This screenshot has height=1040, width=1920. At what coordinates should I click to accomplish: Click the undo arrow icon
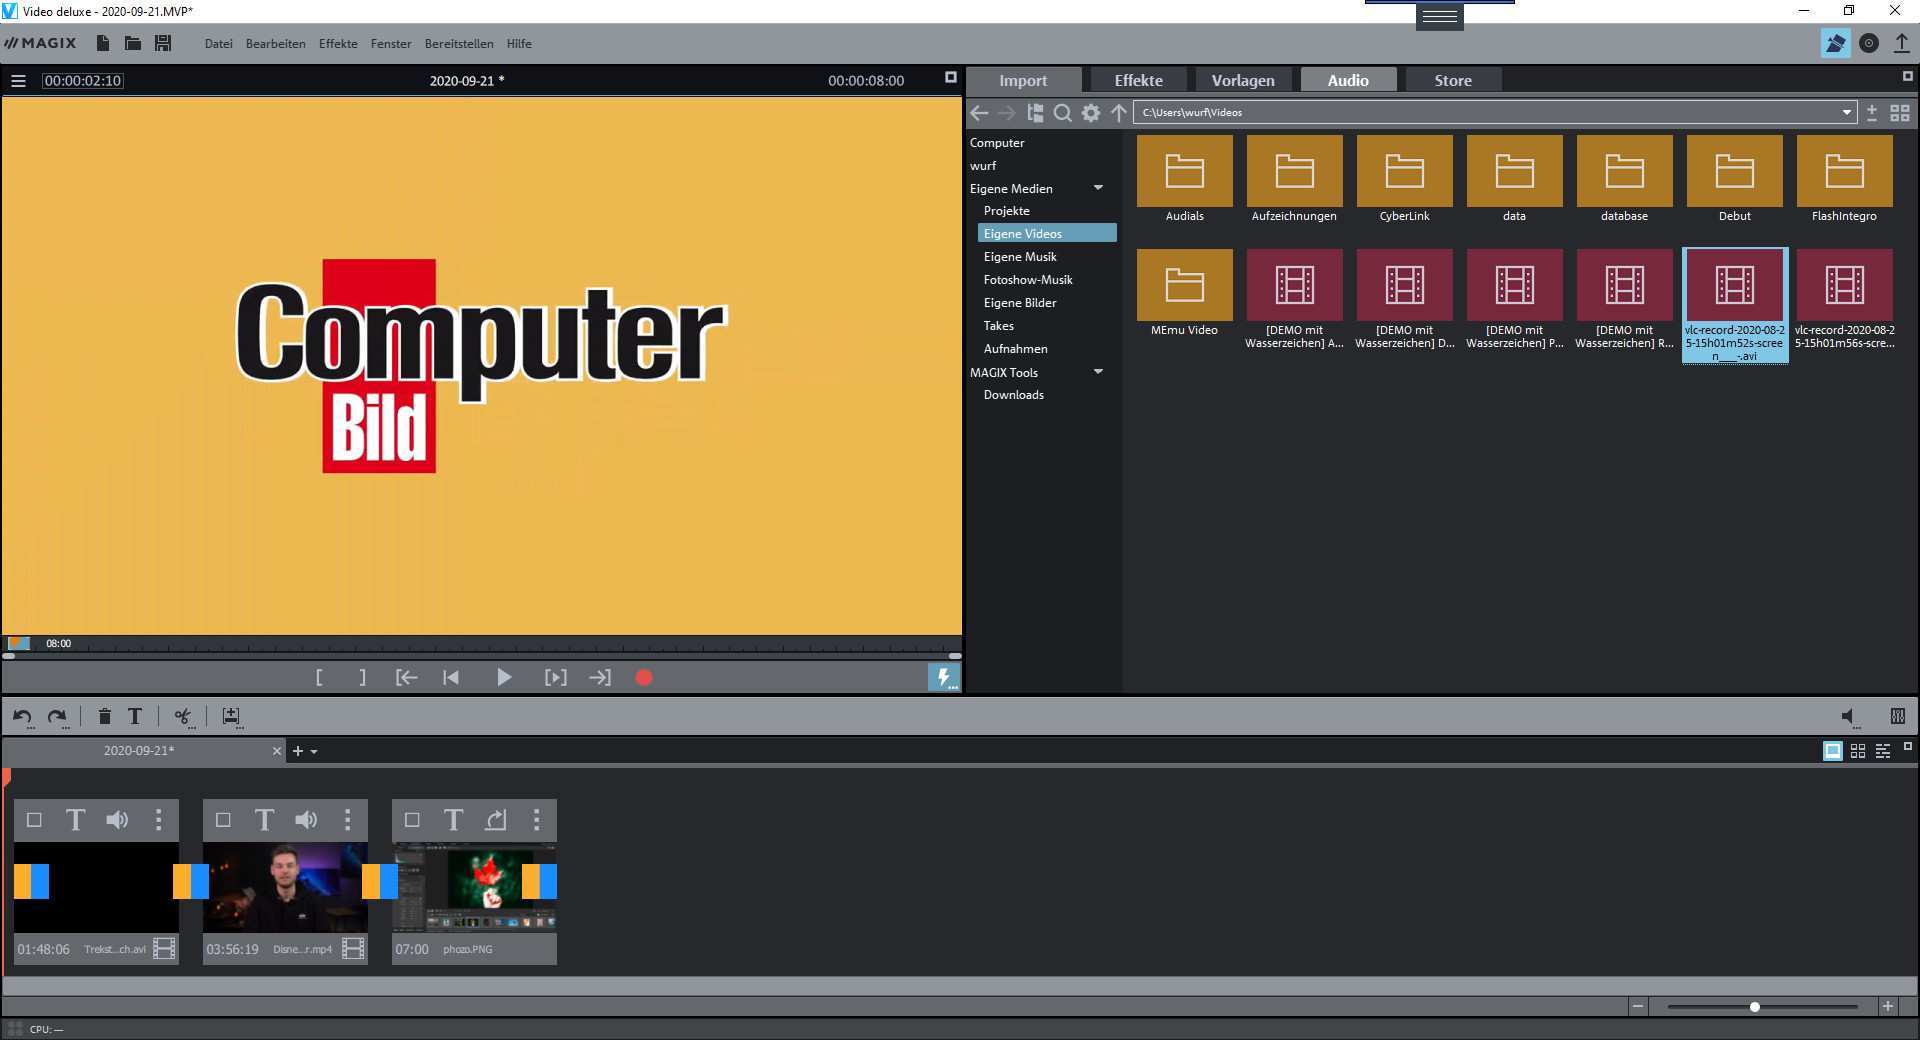click(22, 716)
